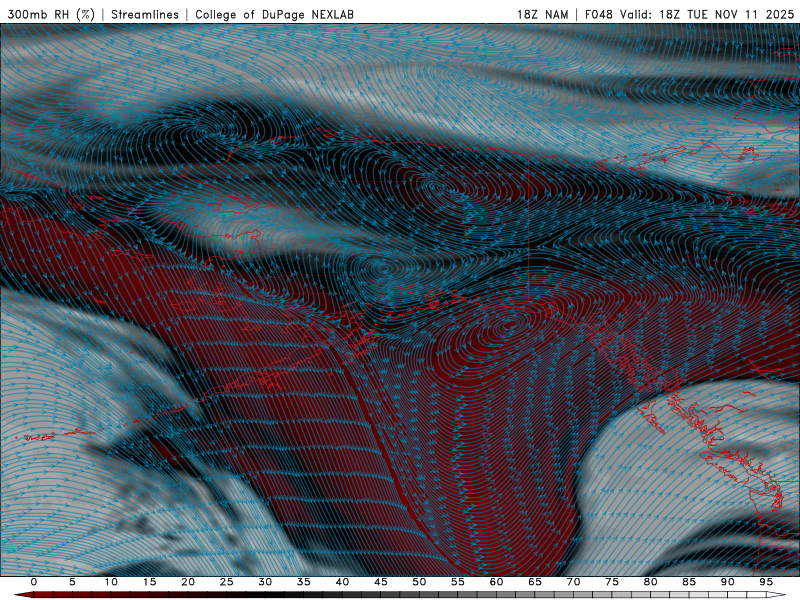The width and height of the screenshot is (800, 600).
Task: Click the '70' color scale label
Action: pos(573,582)
